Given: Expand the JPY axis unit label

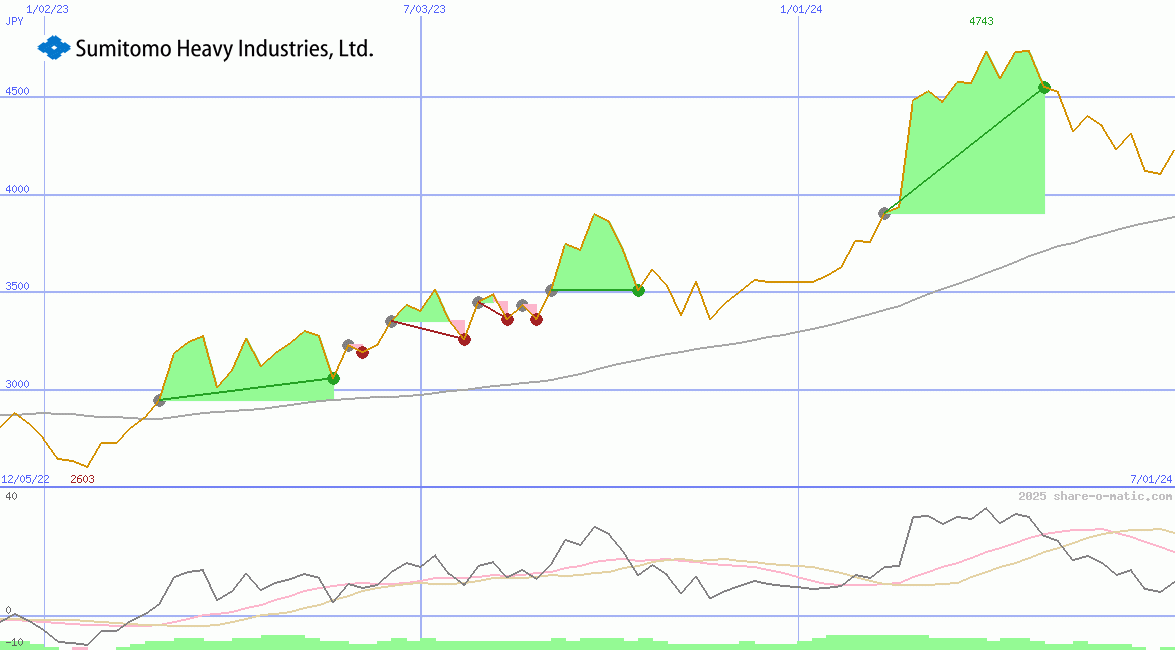Looking at the screenshot, I should point(14,21).
